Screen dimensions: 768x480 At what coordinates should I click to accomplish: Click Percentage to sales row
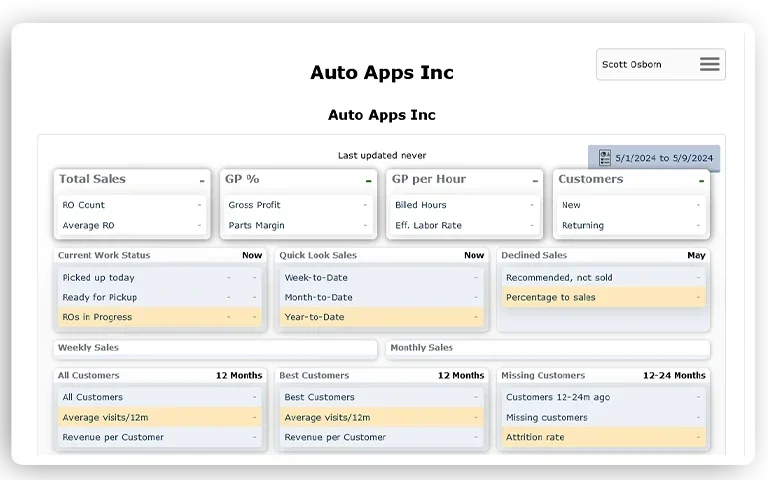(x=603, y=297)
